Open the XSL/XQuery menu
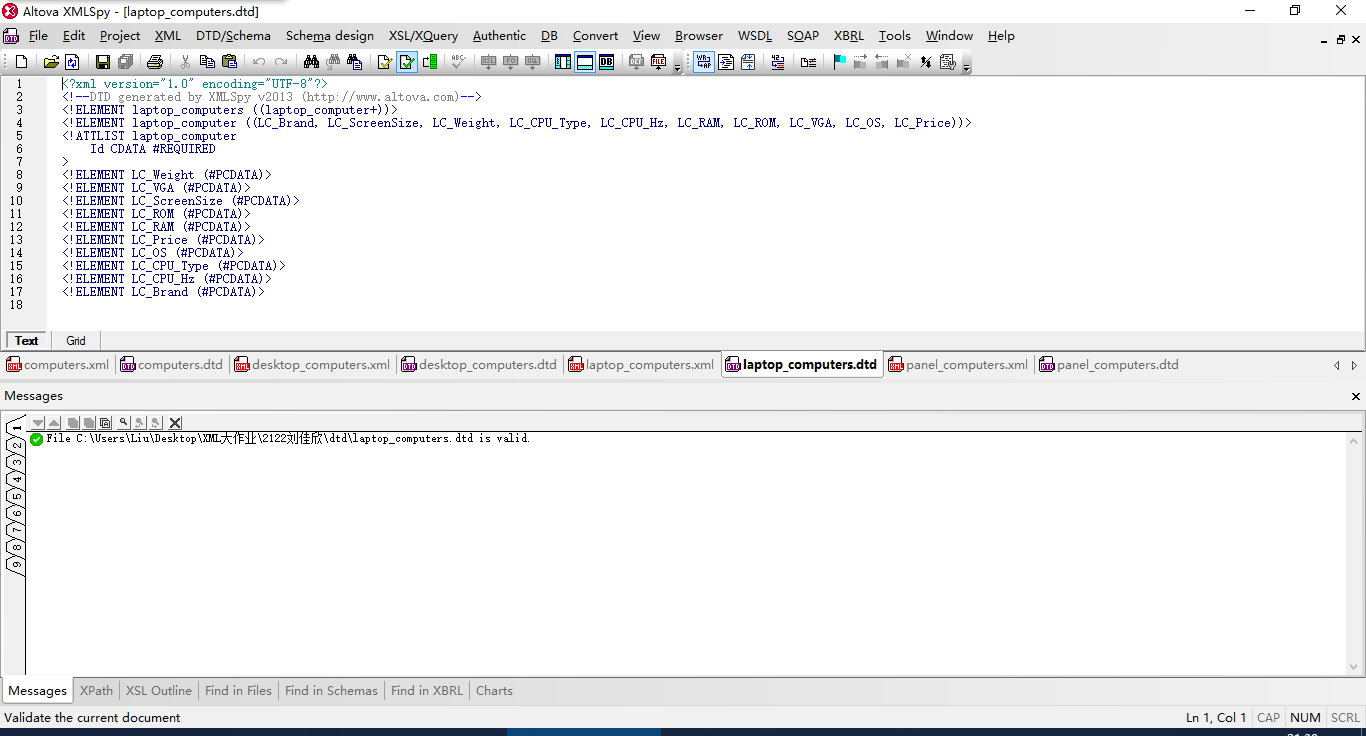The image size is (1366, 736). coord(423,36)
